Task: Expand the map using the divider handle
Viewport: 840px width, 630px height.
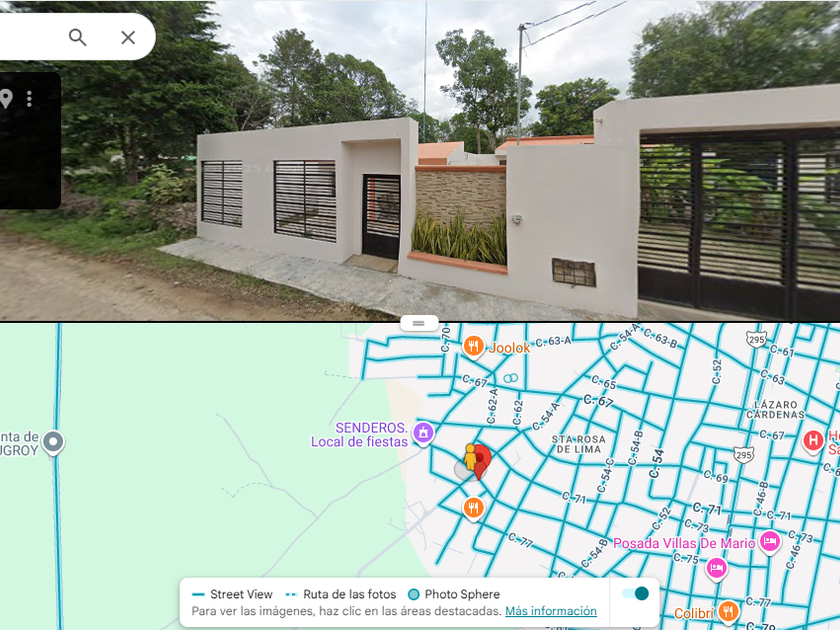Action: point(419,323)
